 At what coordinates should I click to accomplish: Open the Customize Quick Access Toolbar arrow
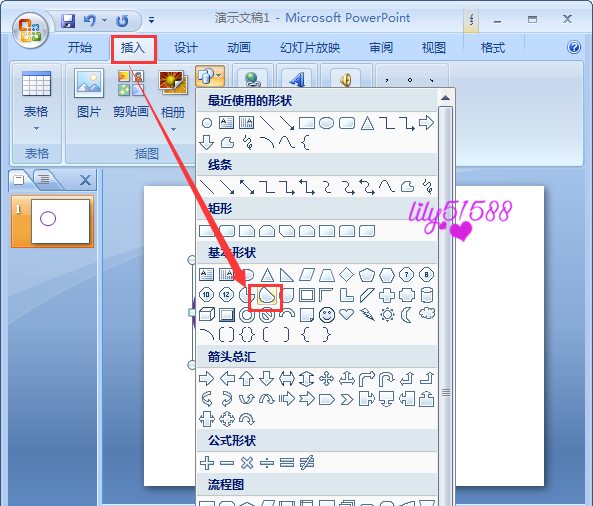pyautogui.click(x=151, y=20)
